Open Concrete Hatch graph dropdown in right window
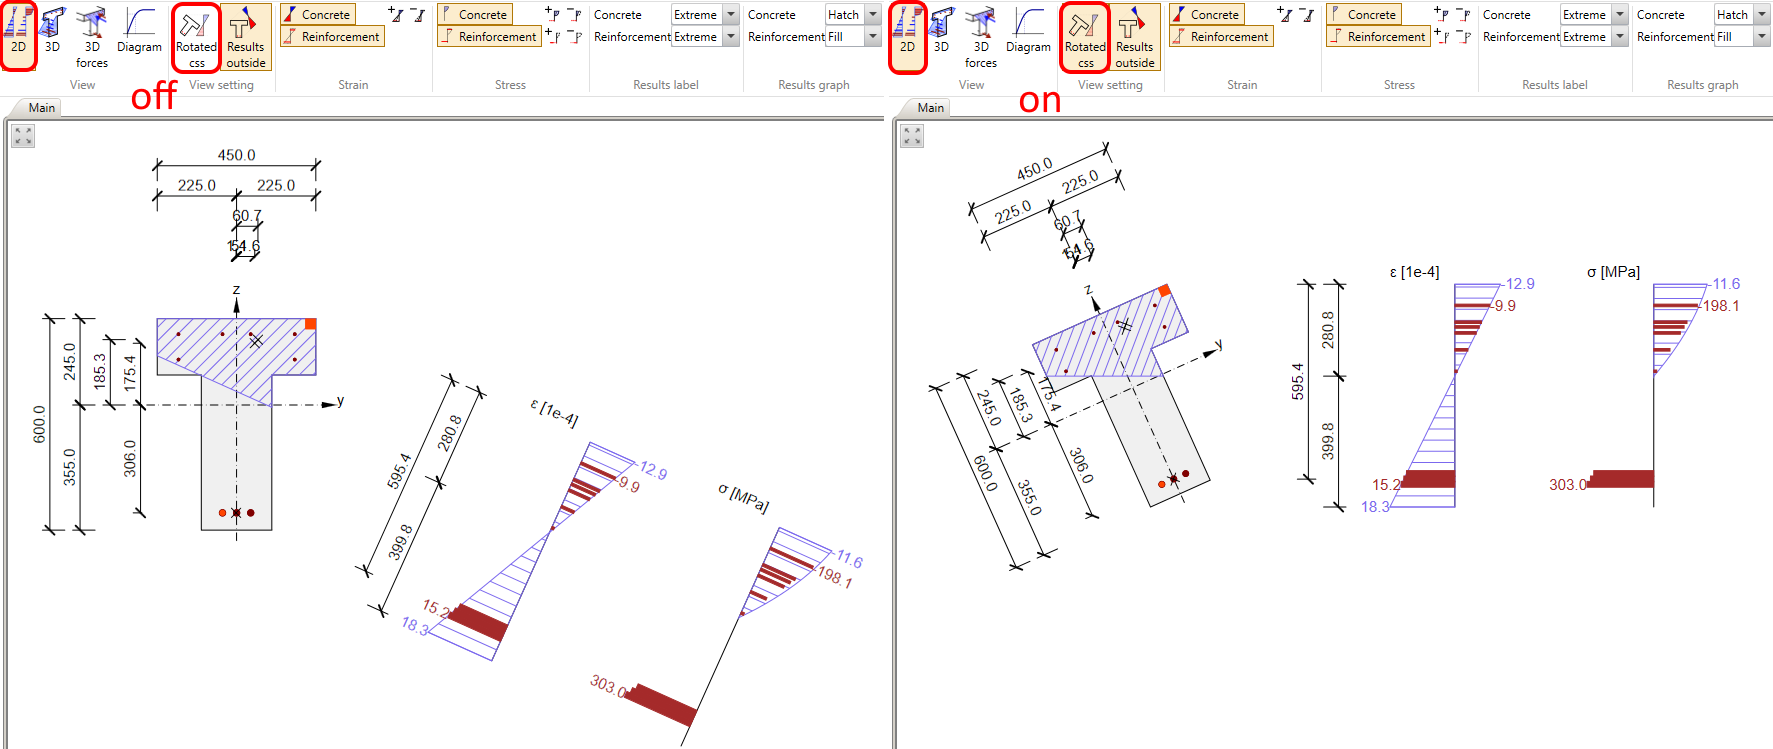The image size is (1773, 749). (x=1762, y=15)
